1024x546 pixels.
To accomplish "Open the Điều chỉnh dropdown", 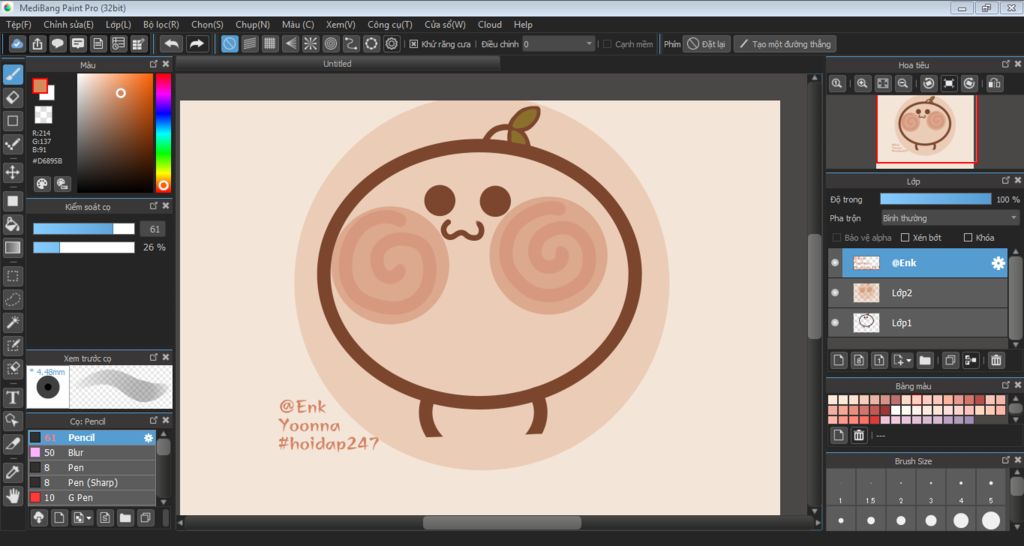I will 558,44.
